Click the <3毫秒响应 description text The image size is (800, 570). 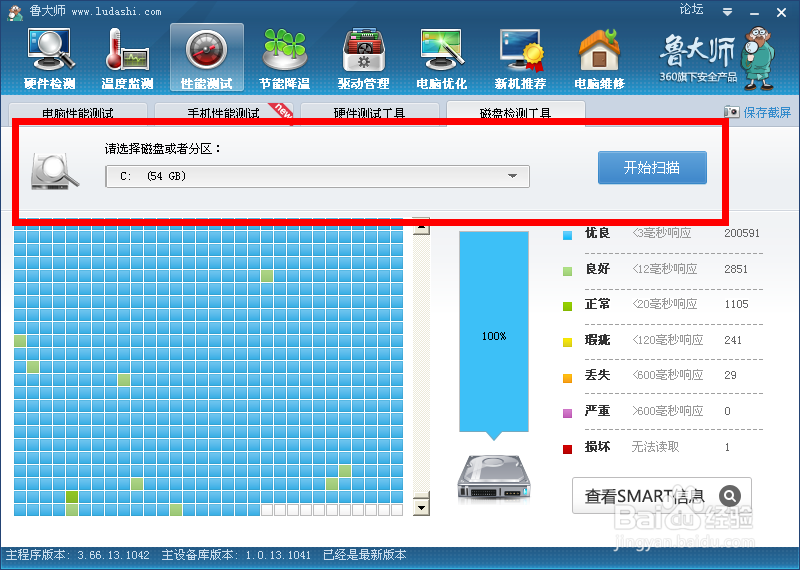[x=662, y=233]
